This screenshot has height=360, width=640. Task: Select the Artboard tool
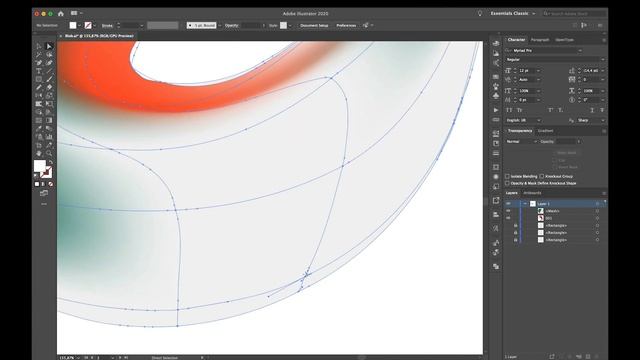(39, 145)
